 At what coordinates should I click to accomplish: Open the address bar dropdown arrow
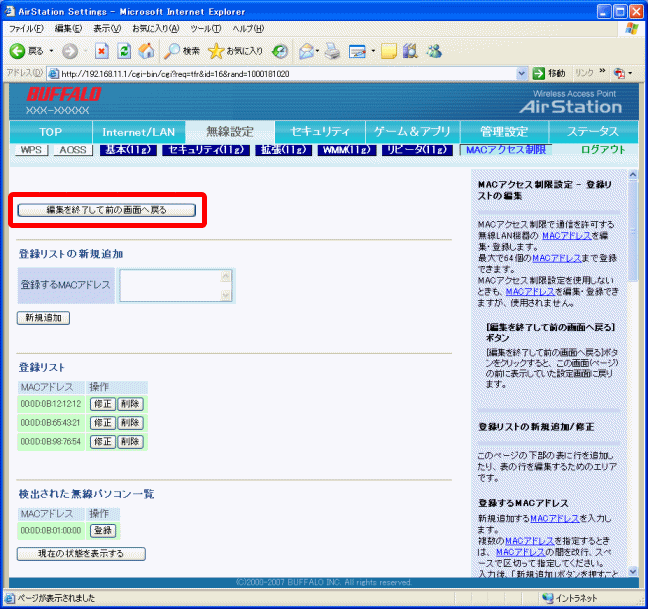(522, 74)
